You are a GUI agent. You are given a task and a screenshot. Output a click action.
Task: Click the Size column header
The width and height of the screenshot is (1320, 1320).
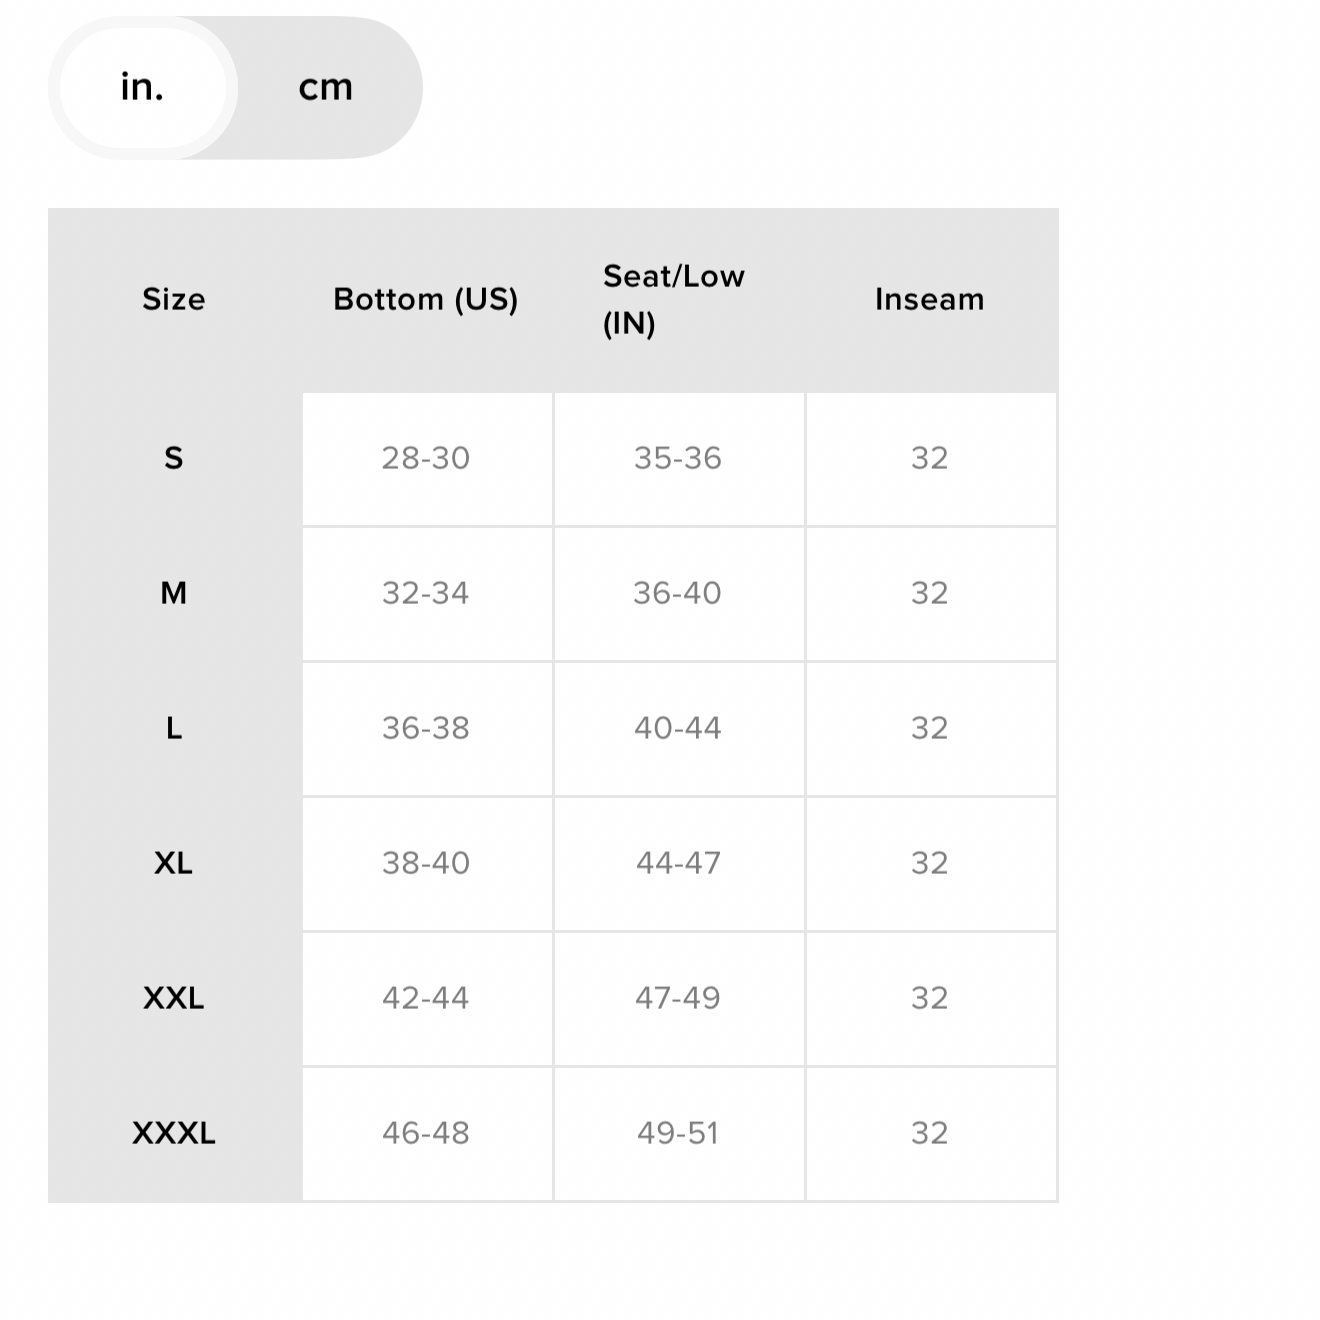pyautogui.click(x=174, y=299)
